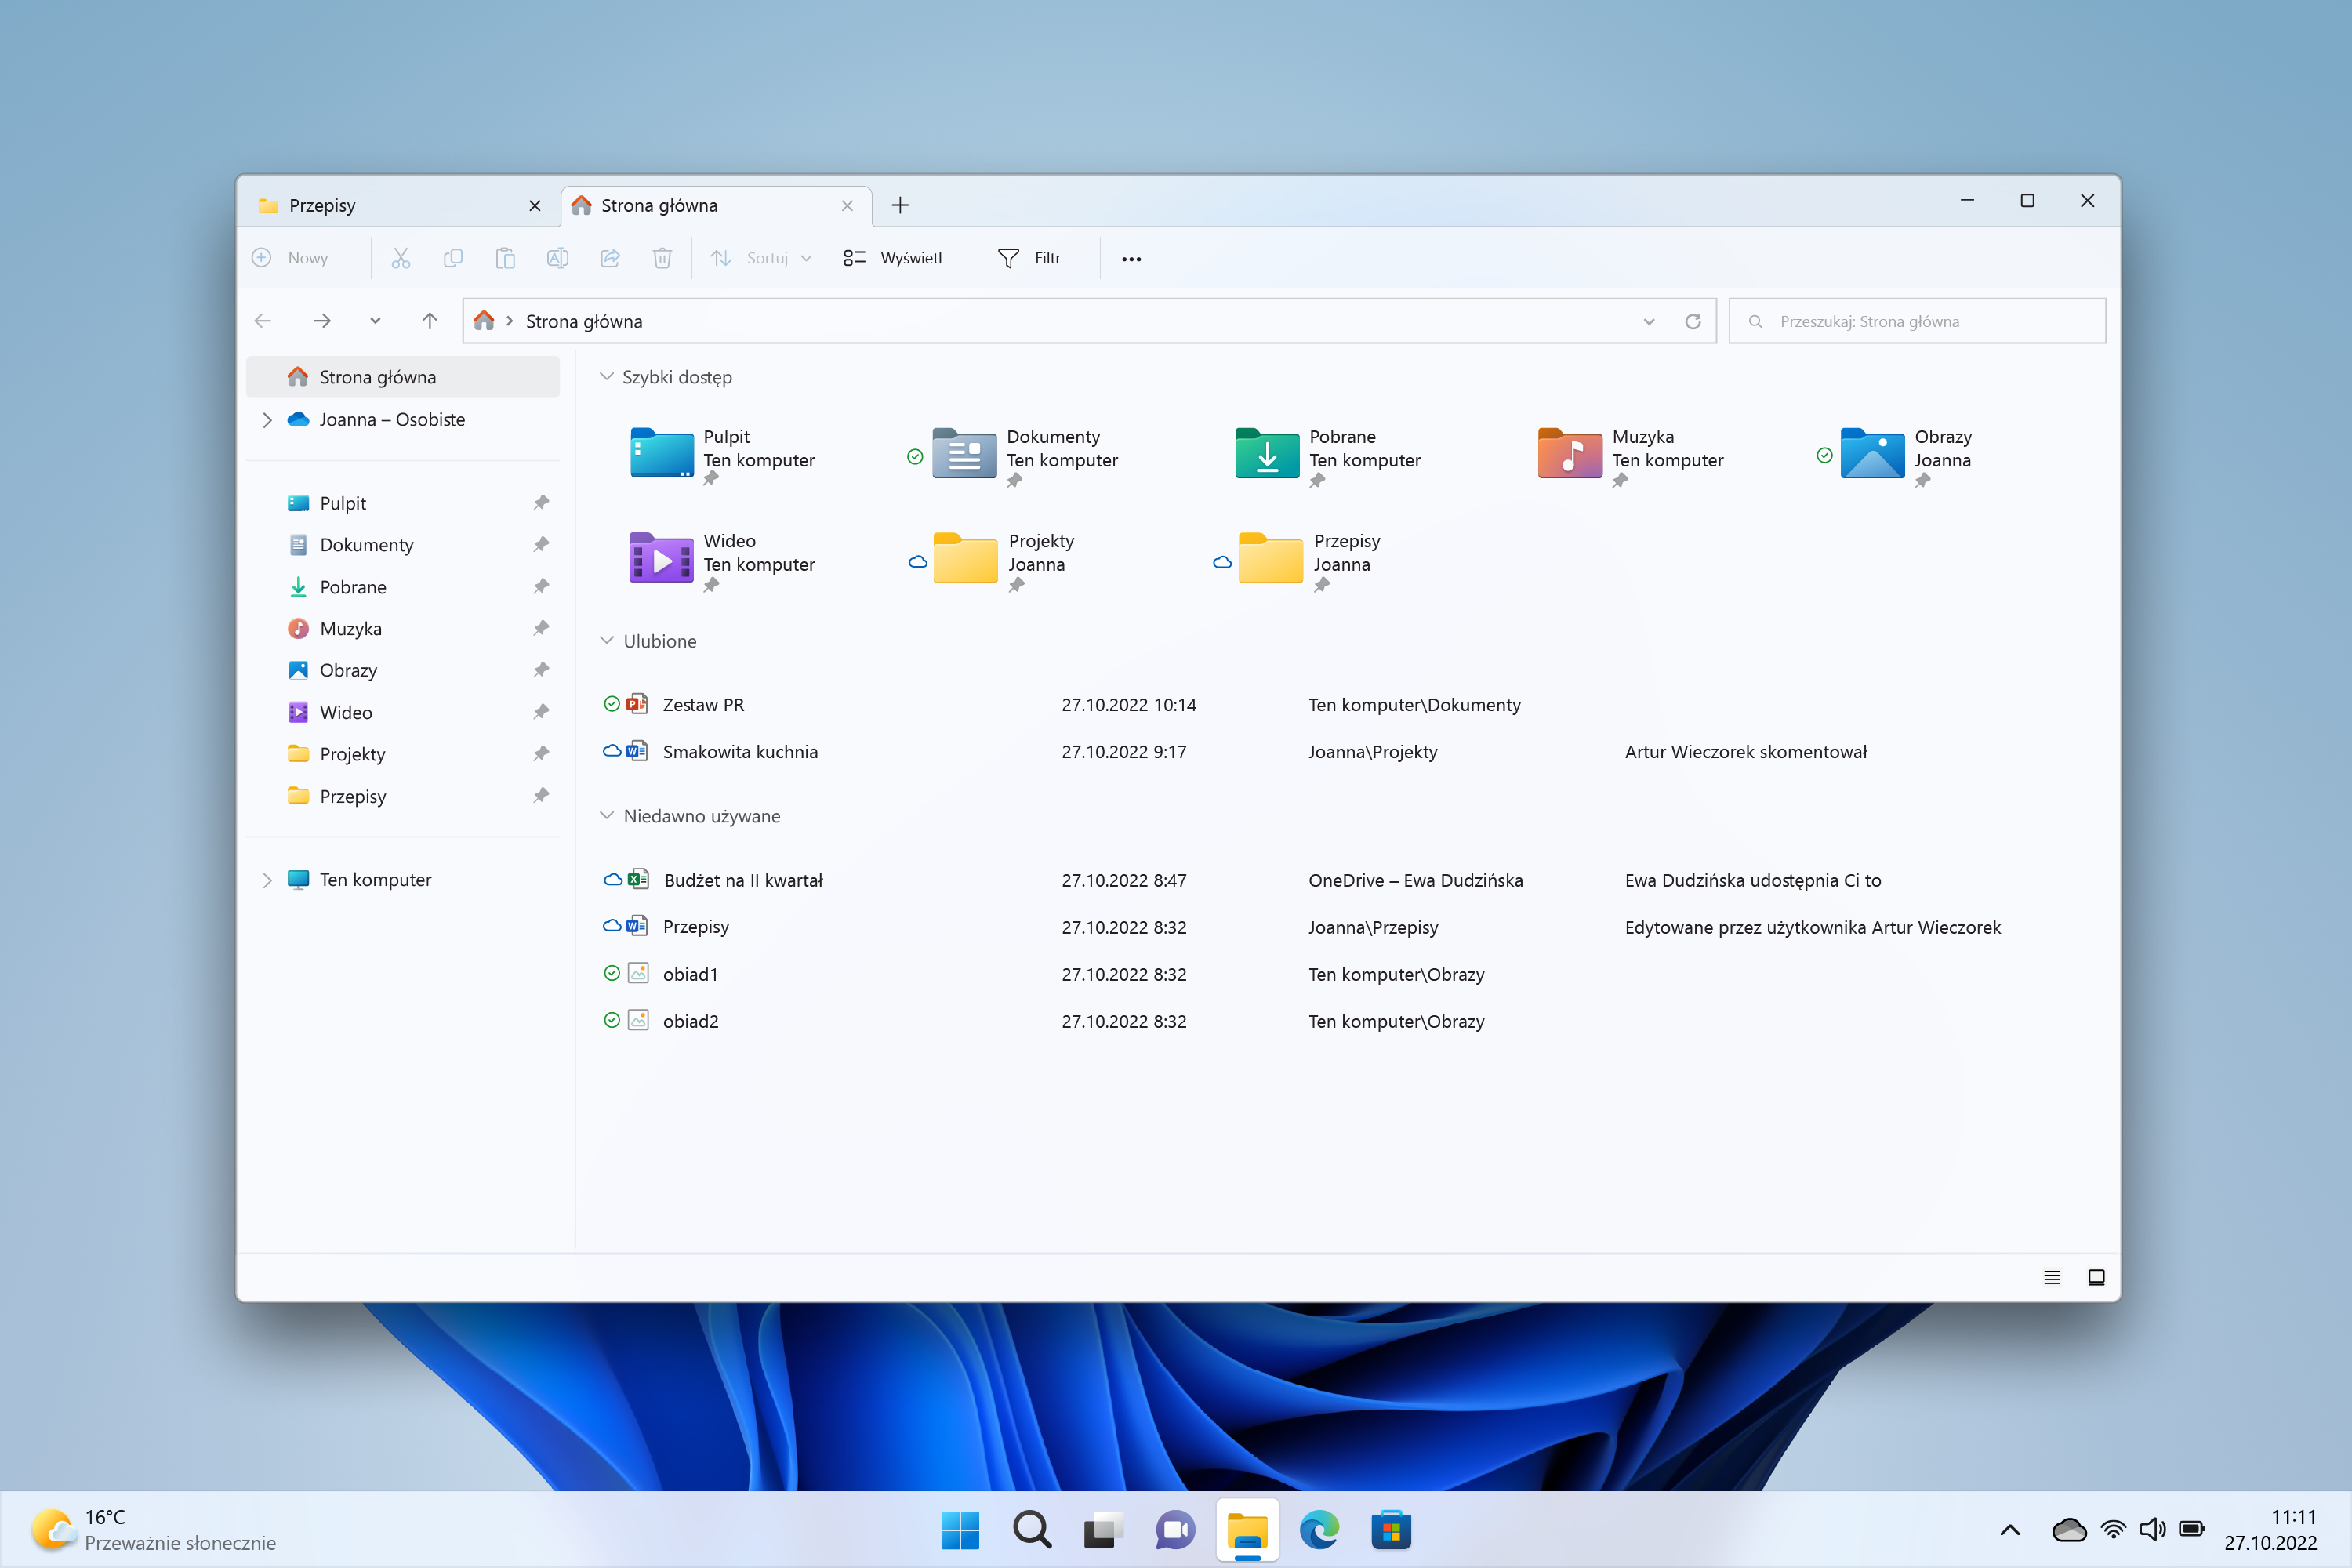The width and height of the screenshot is (2352, 1568).
Task: Select the Rename icon in the toolbar
Action: [557, 258]
